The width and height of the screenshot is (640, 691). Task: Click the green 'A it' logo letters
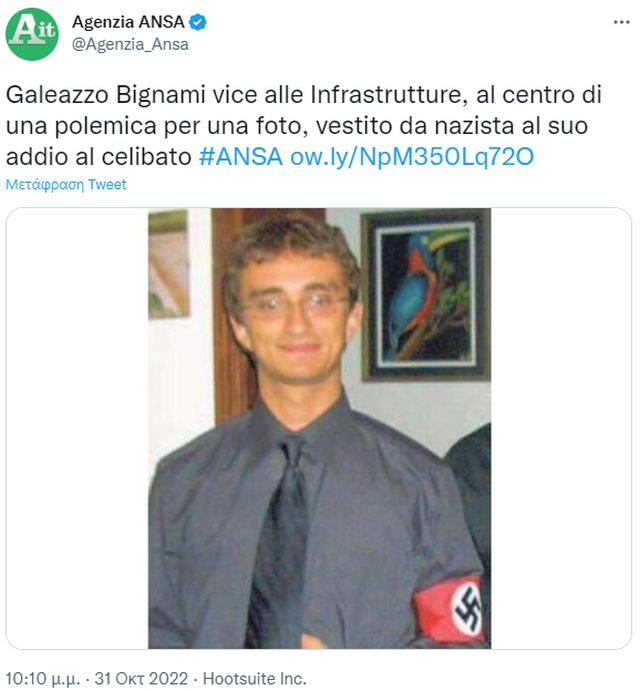pyautogui.click(x=33, y=32)
